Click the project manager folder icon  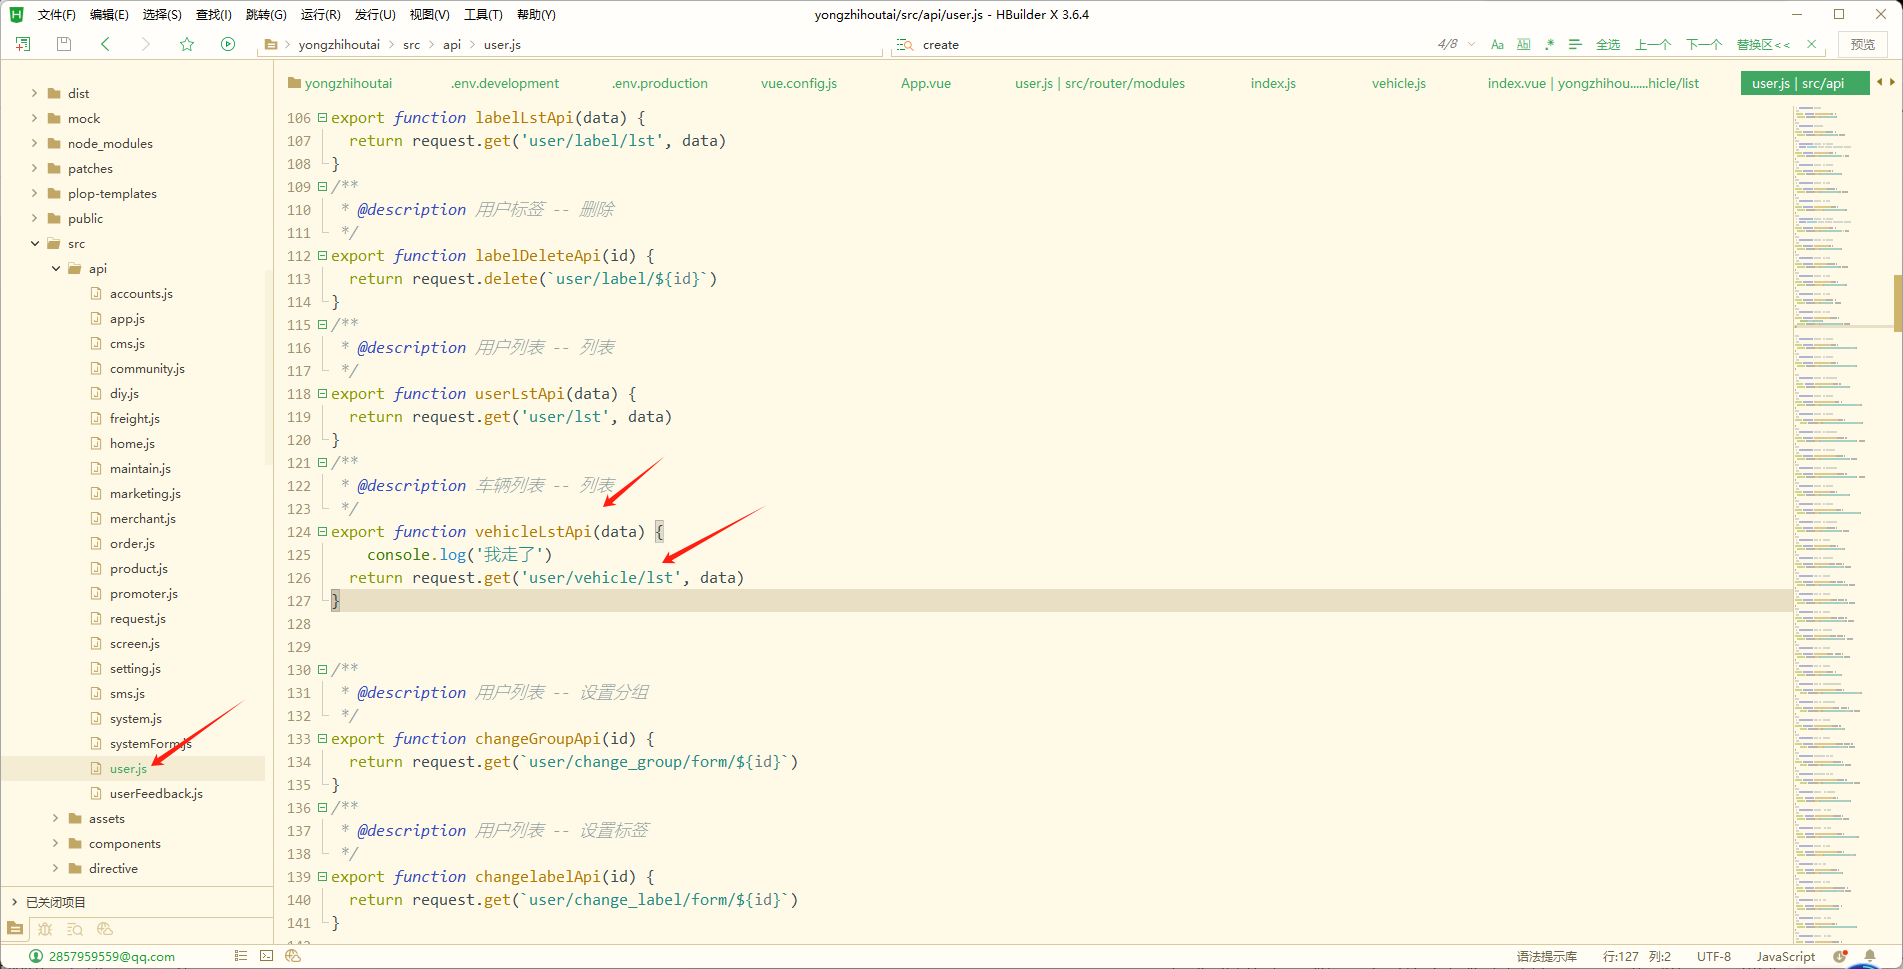coord(15,929)
